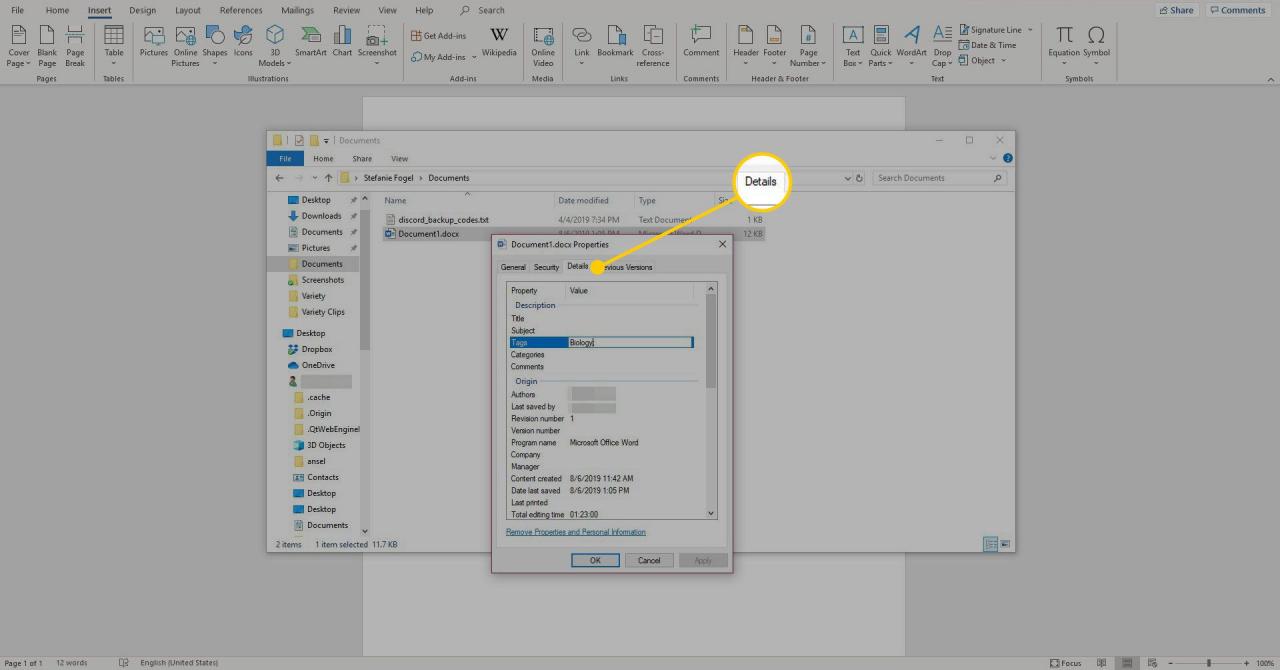
Task: Insert a Cover Page from the ribbon
Action: click(18, 47)
